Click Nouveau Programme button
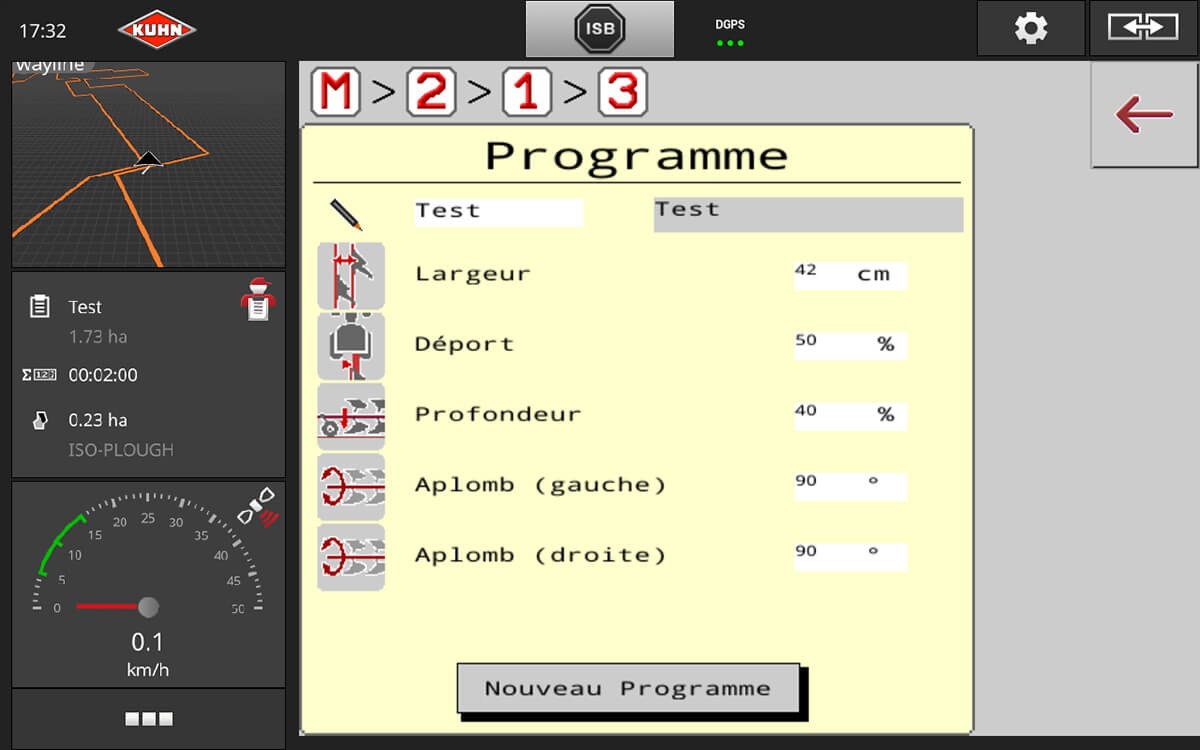This screenshot has height=750, width=1200. tap(628, 688)
